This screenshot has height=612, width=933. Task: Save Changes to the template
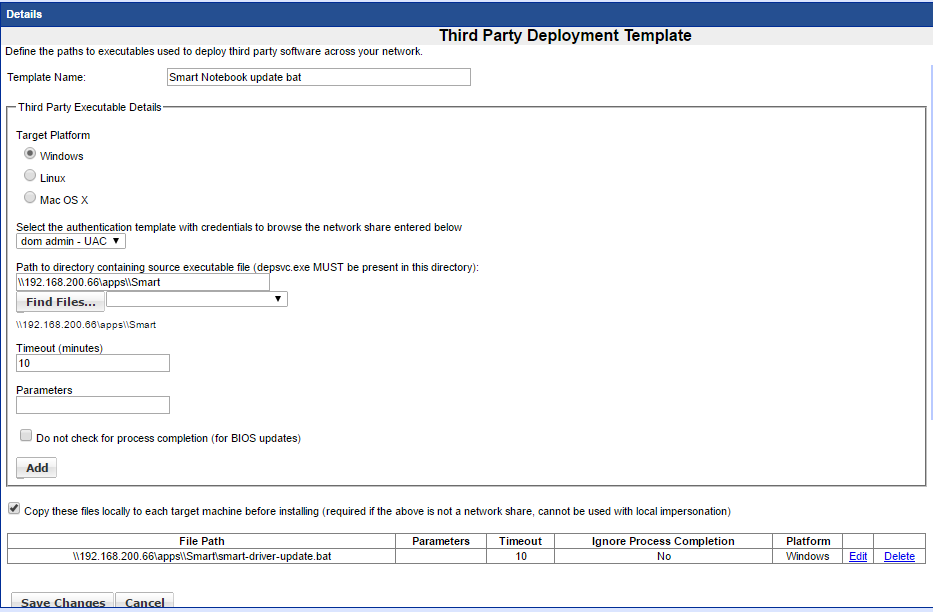click(63, 602)
